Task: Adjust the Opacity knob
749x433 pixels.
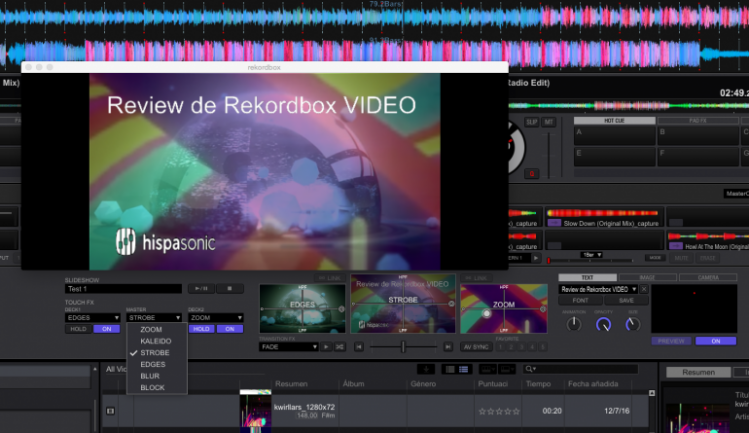Action: (603, 325)
